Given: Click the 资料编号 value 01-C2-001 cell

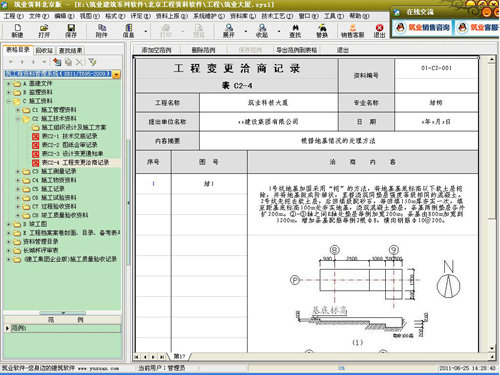Looking at the screenshot, I should pyautogui.click(x=436, y=68).
